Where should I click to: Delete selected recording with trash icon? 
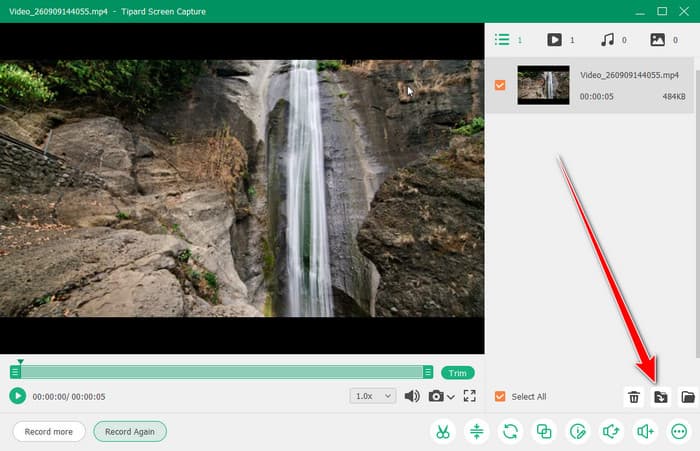633,397
